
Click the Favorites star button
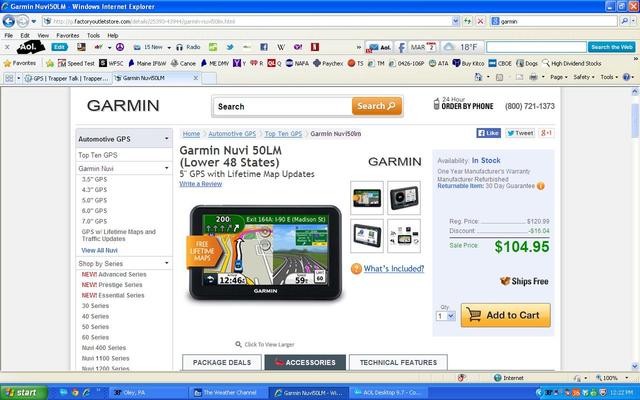pos(19,63)
